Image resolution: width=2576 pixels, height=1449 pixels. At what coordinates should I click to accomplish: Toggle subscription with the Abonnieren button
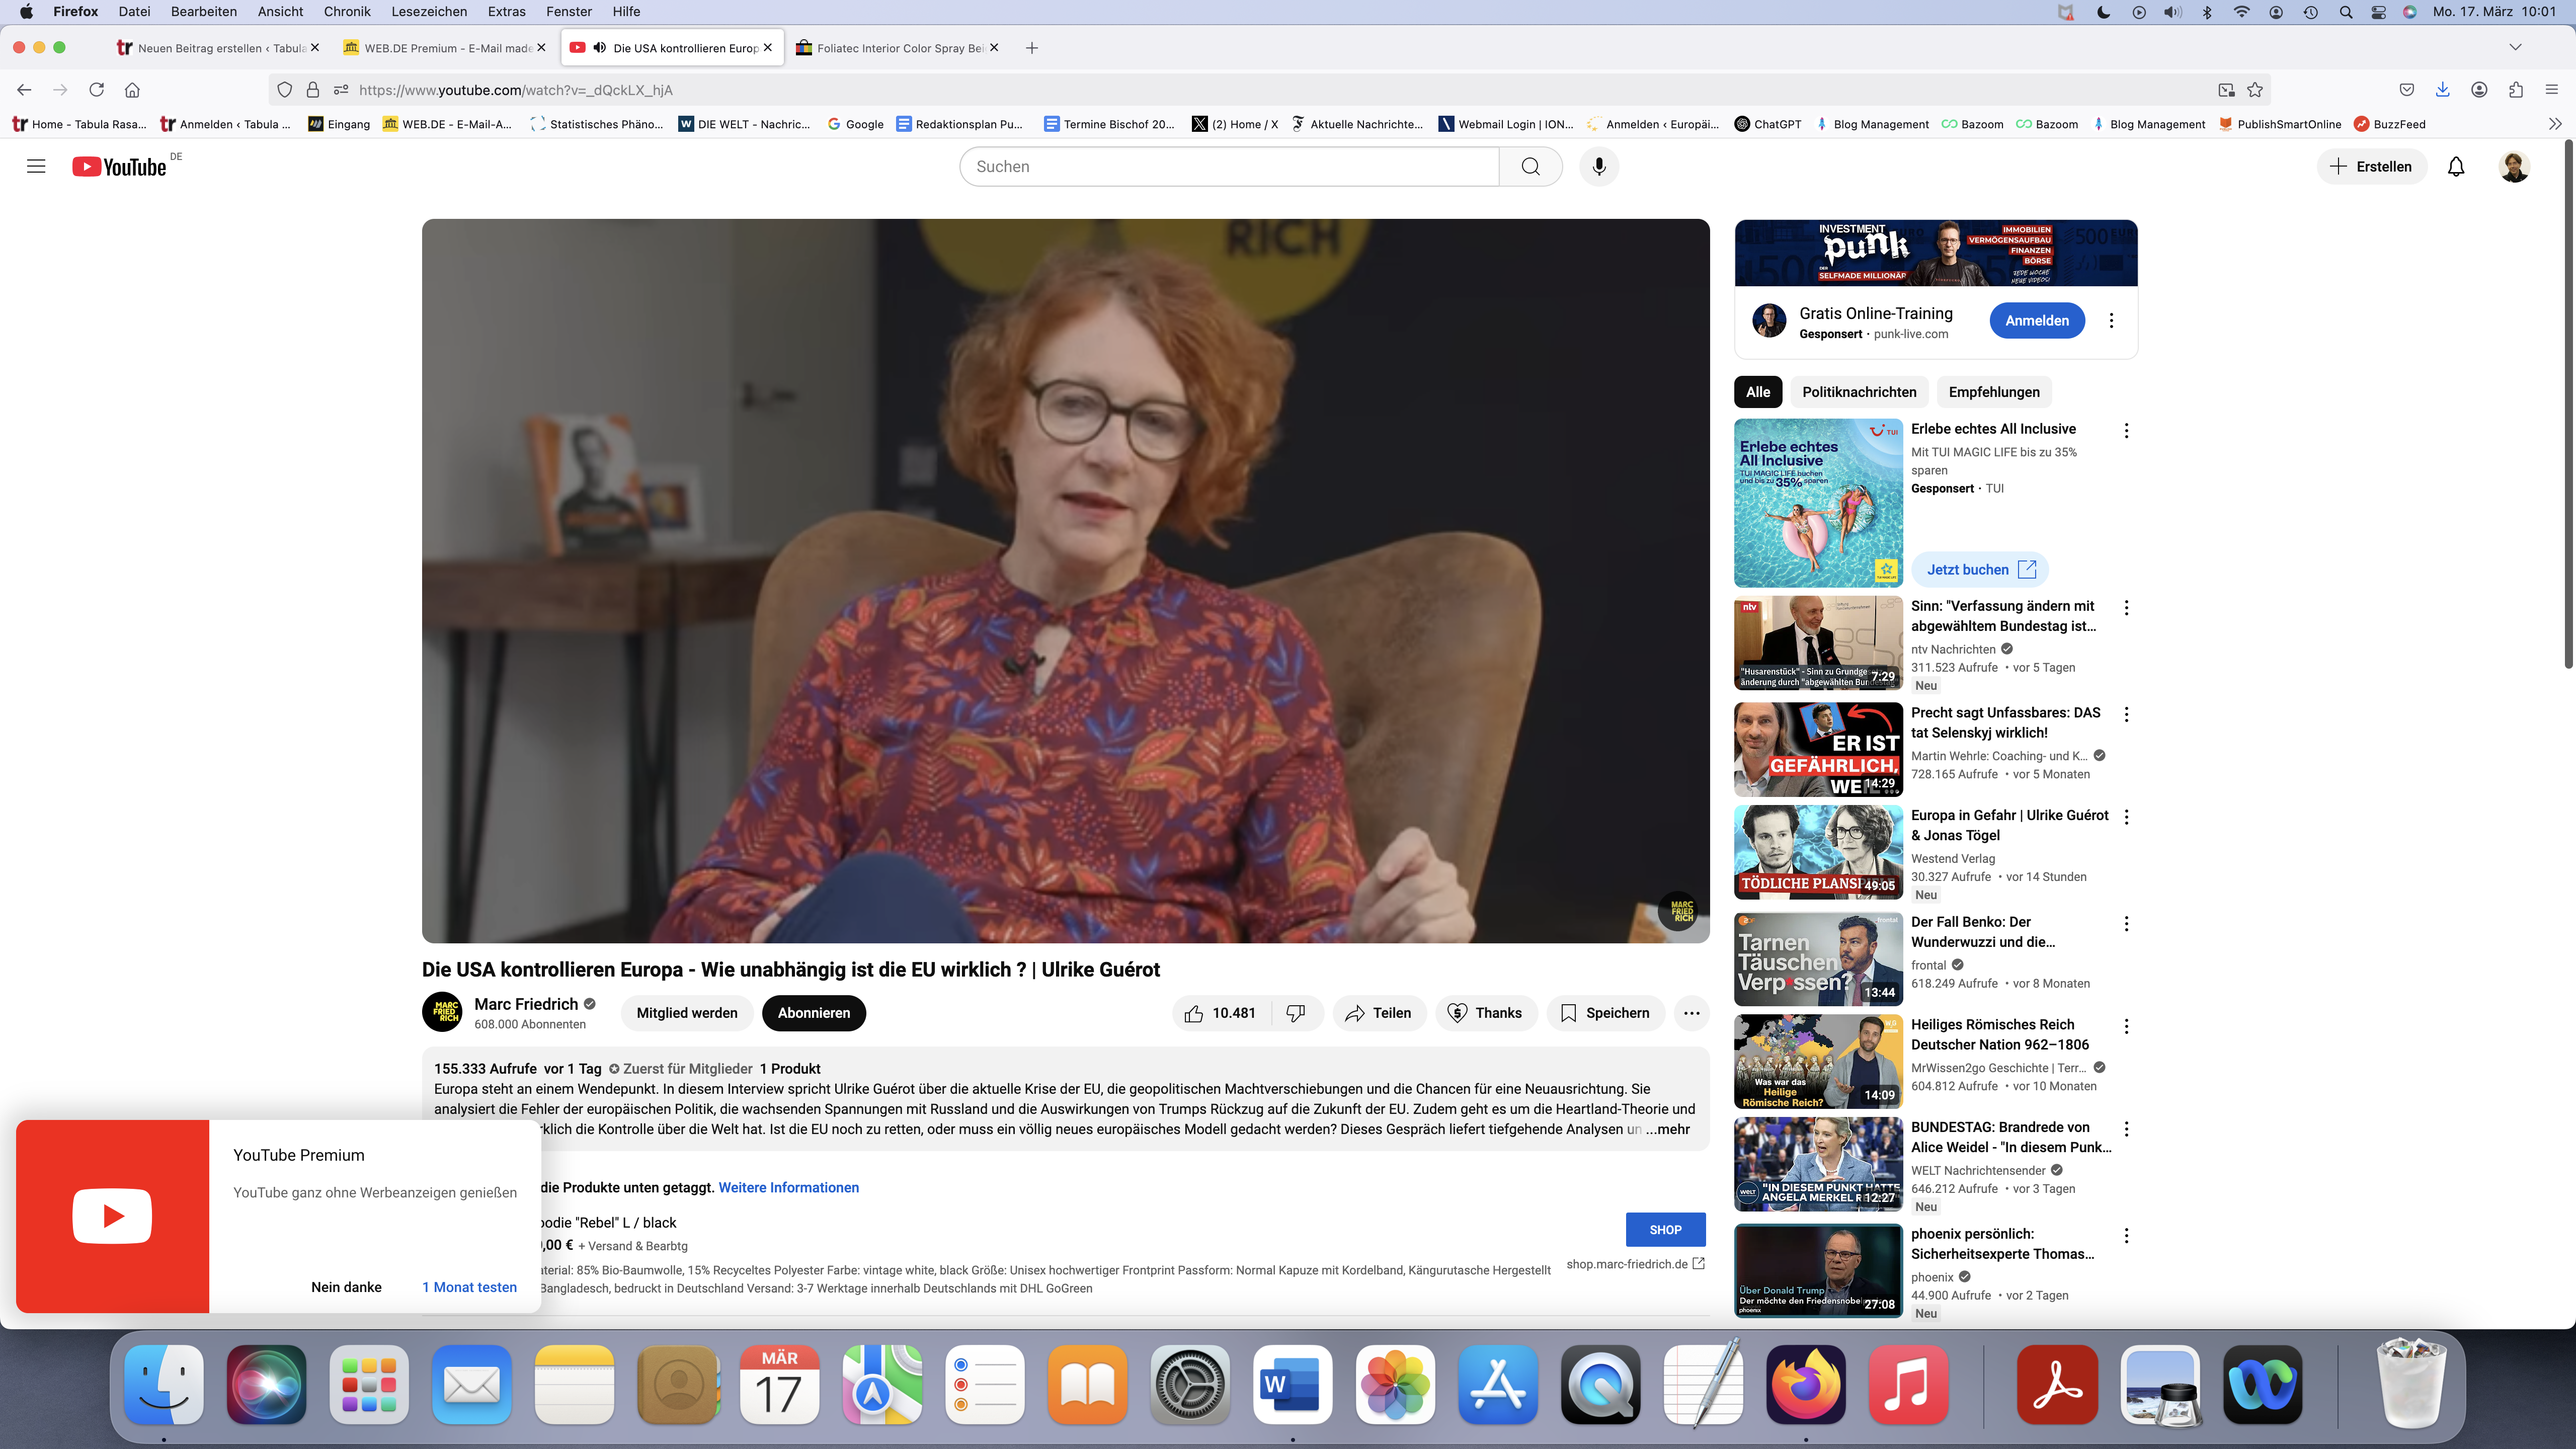[813, 1013]
